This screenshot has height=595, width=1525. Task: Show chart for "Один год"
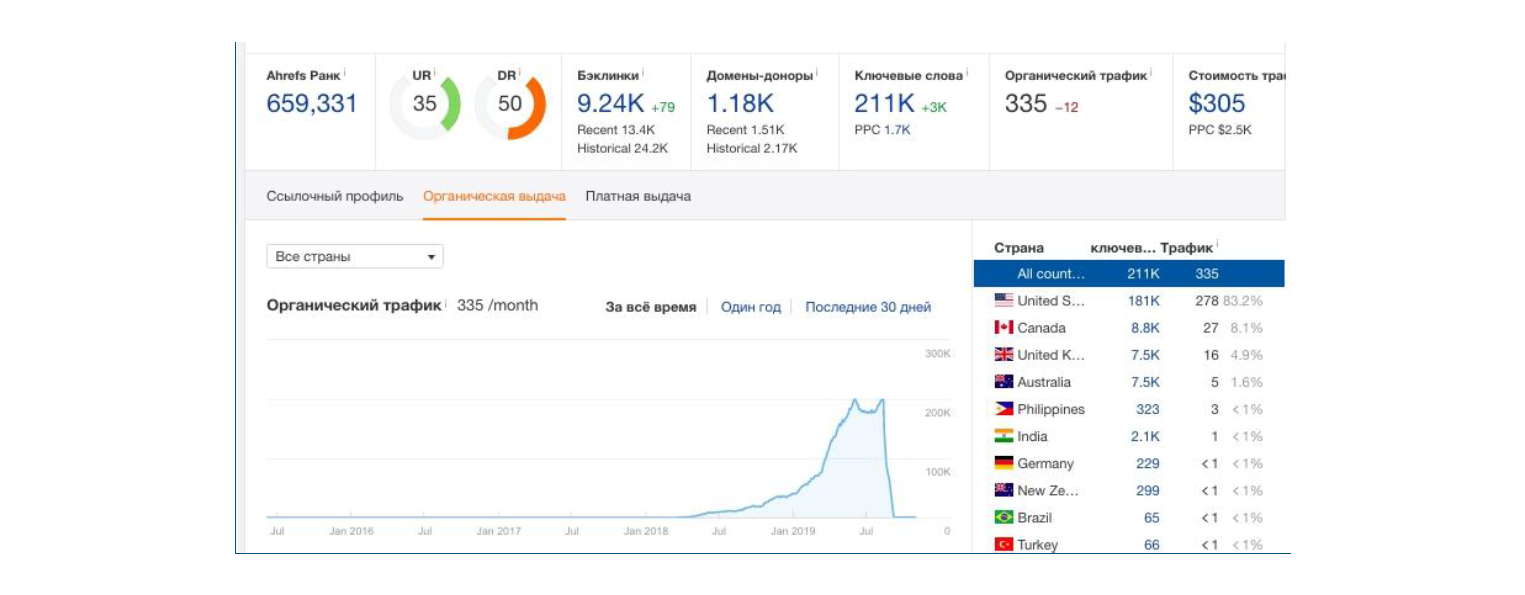[750, 307]
